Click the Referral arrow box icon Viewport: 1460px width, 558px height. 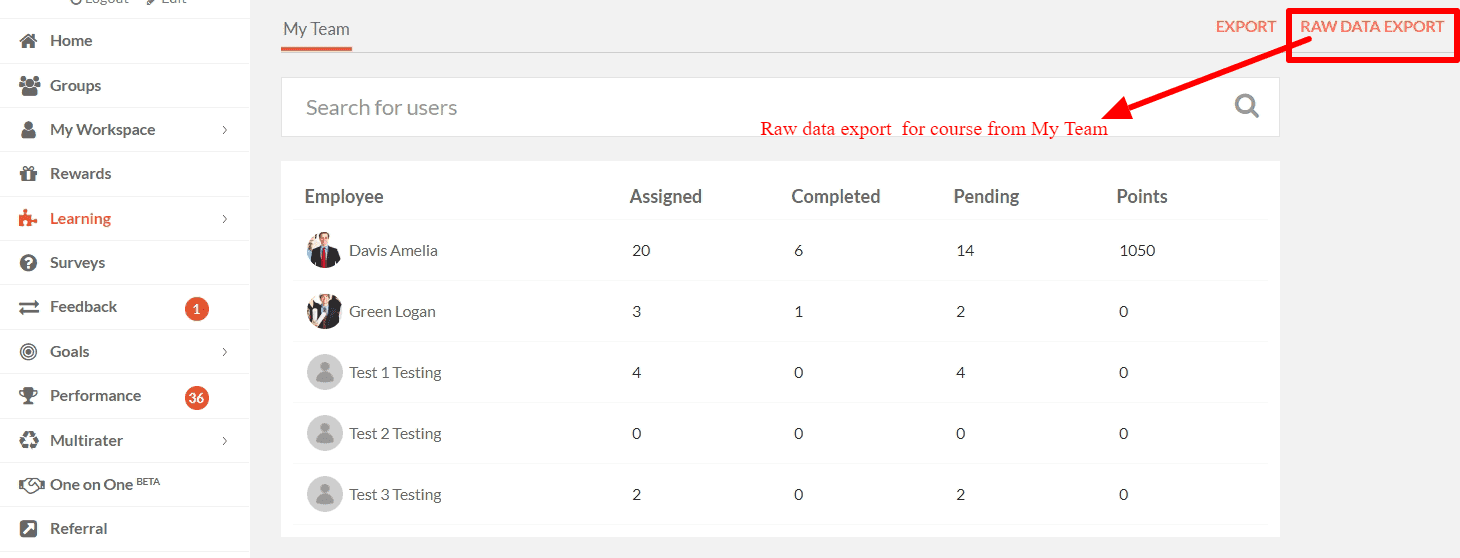[29, 529]
